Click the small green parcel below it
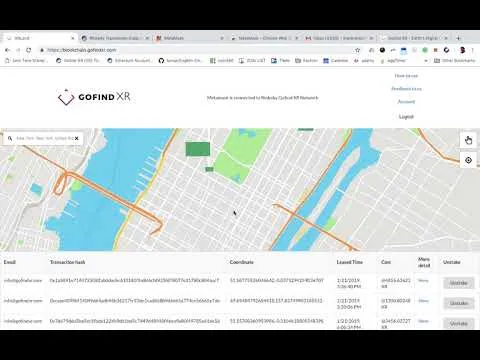The image size is (480, 360). pyautogui.click(x=209, y=169)
